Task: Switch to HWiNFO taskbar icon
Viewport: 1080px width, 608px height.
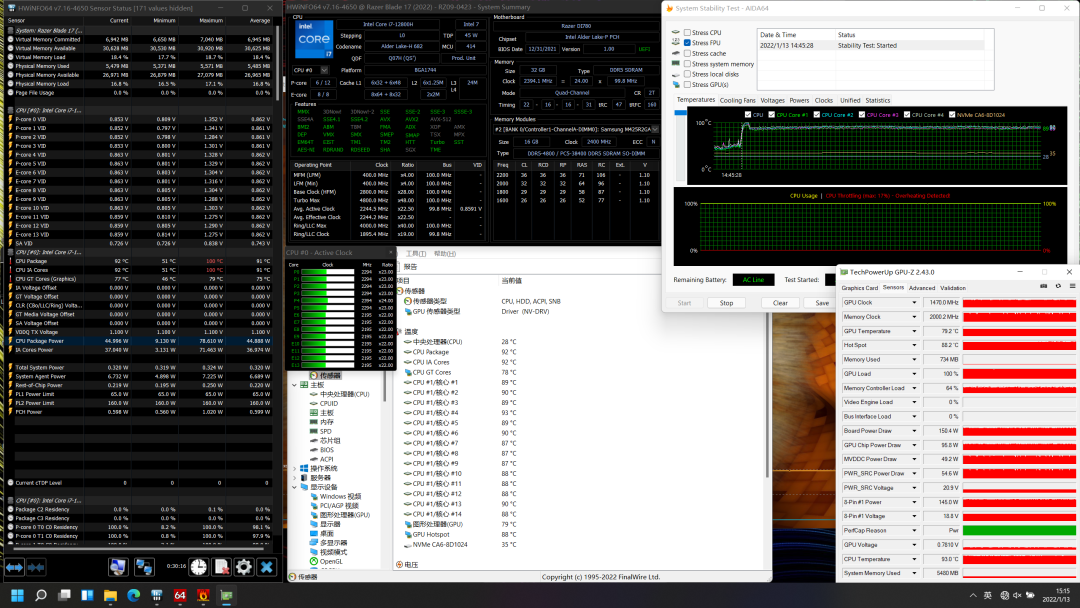Action: click(156, 595)
